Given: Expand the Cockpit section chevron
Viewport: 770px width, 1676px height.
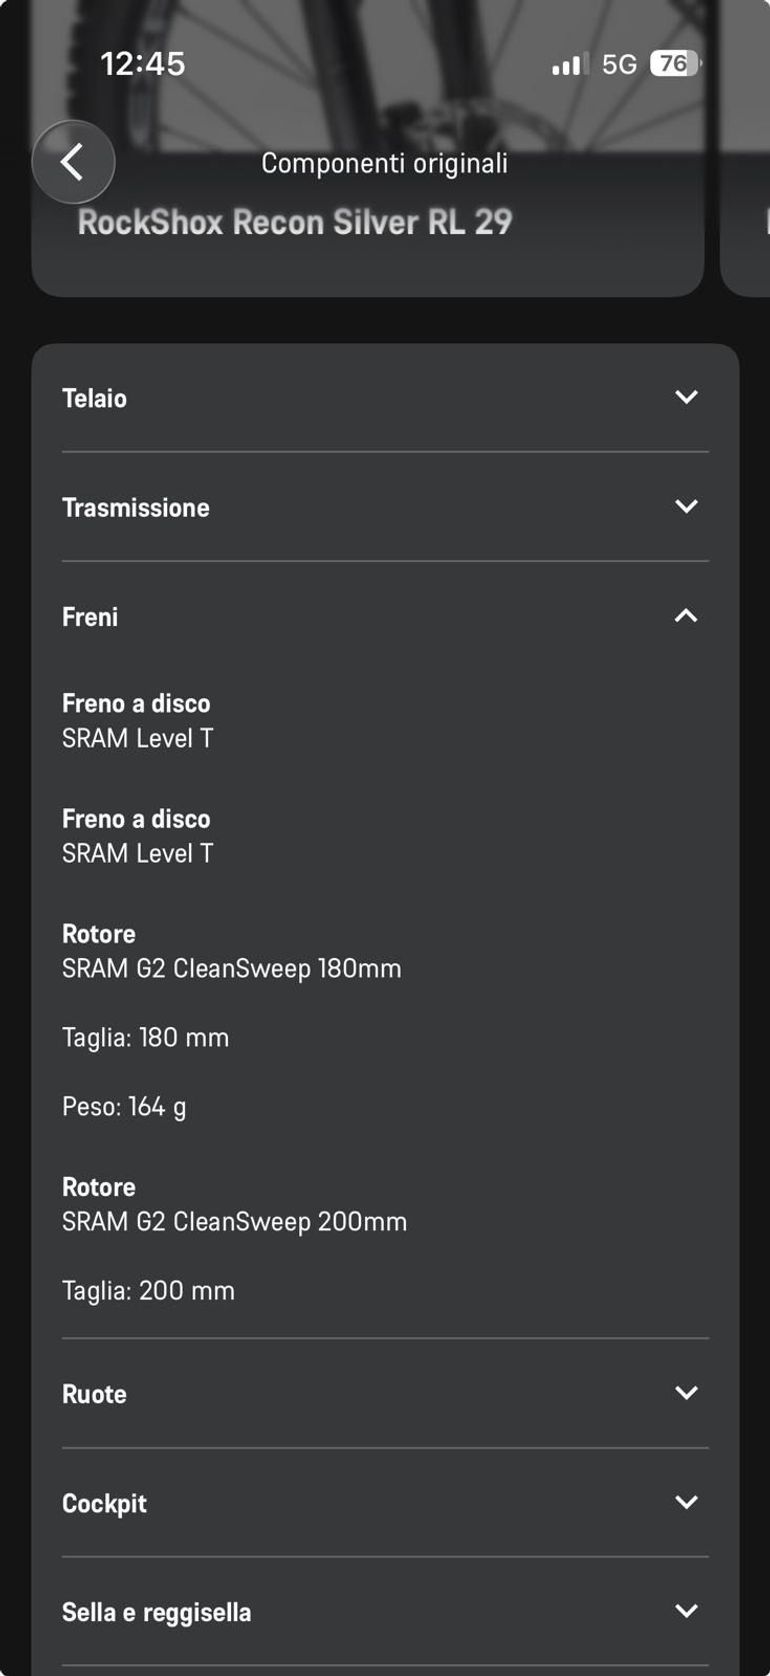Looking at the screenshot, I should [x=686, y=1502].
